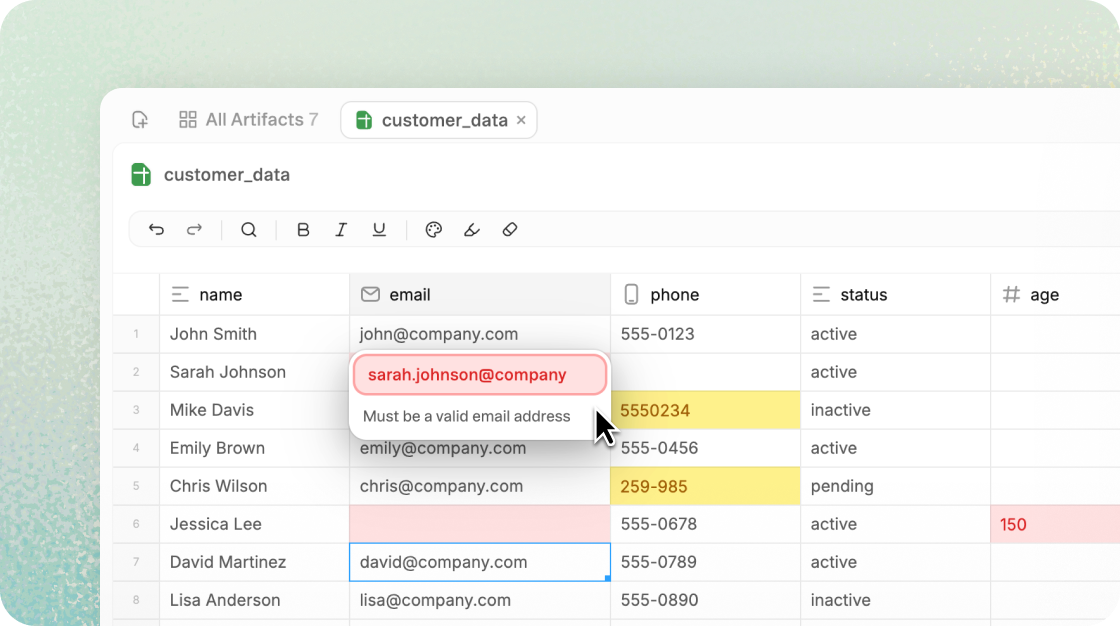Click selected cell david@company.com
The width and height of the screenshot is (1120, 626).
pos(480,562)
